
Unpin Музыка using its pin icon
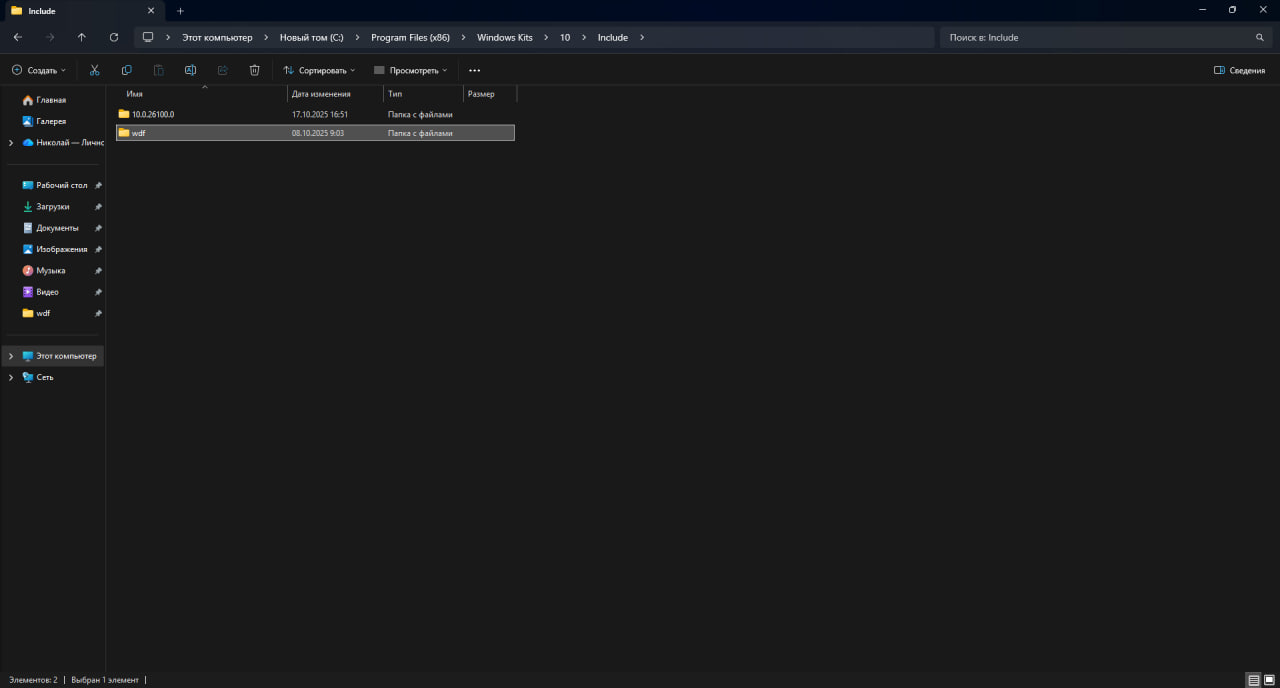pos(98,271)
